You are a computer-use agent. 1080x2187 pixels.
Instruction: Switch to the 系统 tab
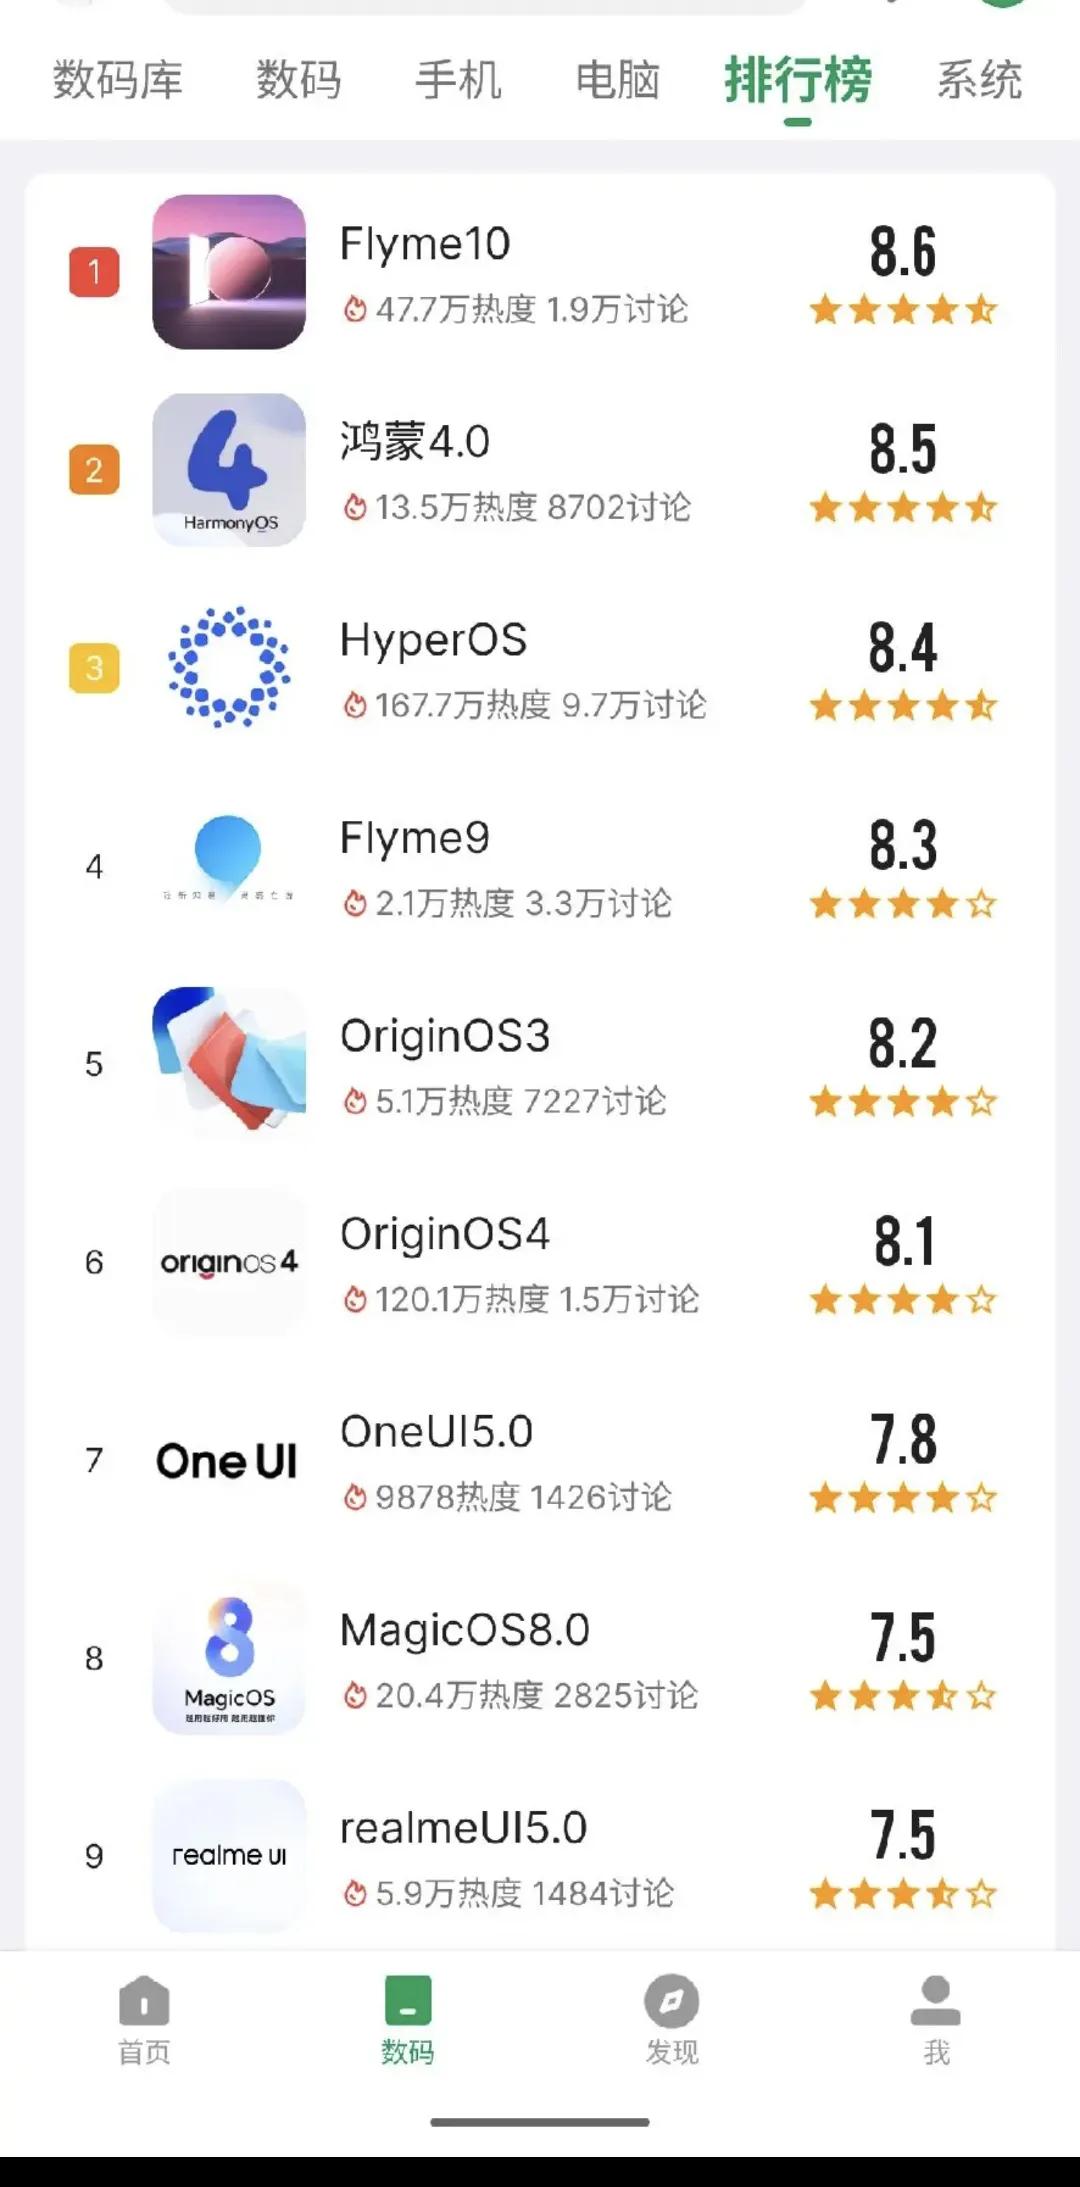[979, 80]
